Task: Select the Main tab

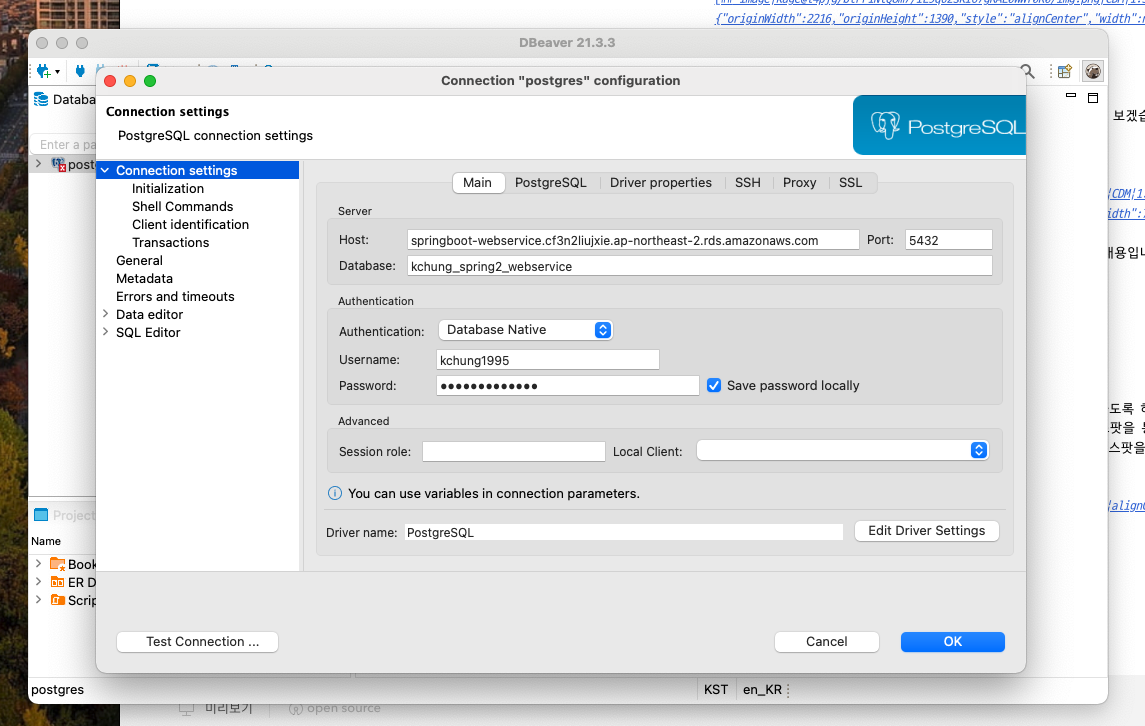Action: [x=478, y=183]
